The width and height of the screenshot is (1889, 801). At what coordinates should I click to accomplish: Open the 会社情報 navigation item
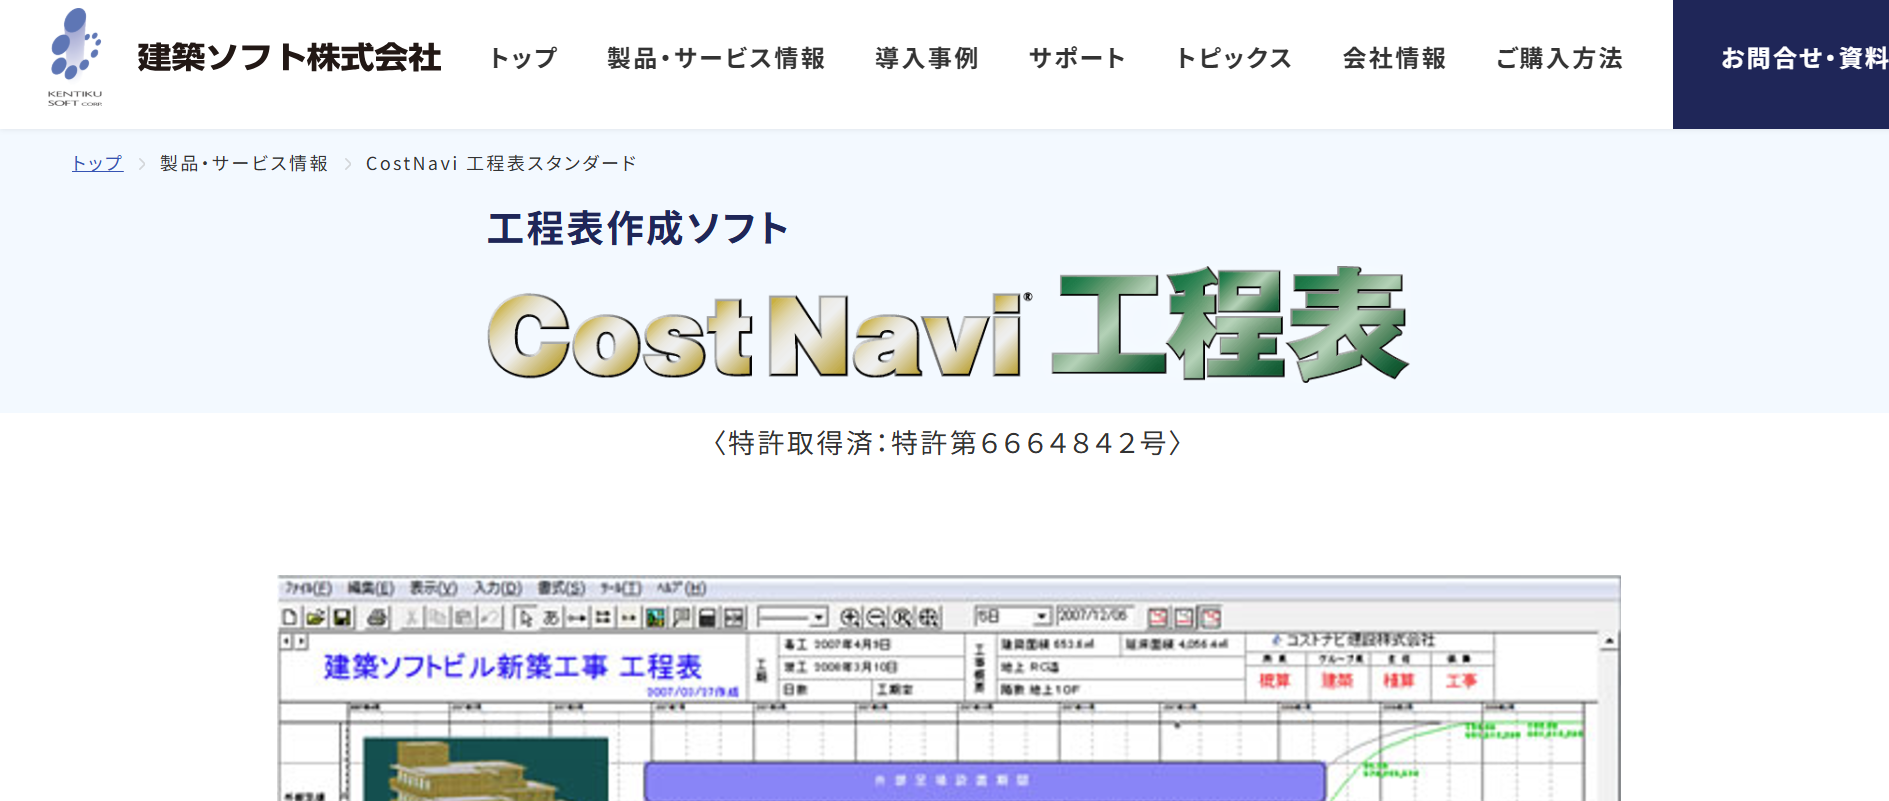[1394, 58]
